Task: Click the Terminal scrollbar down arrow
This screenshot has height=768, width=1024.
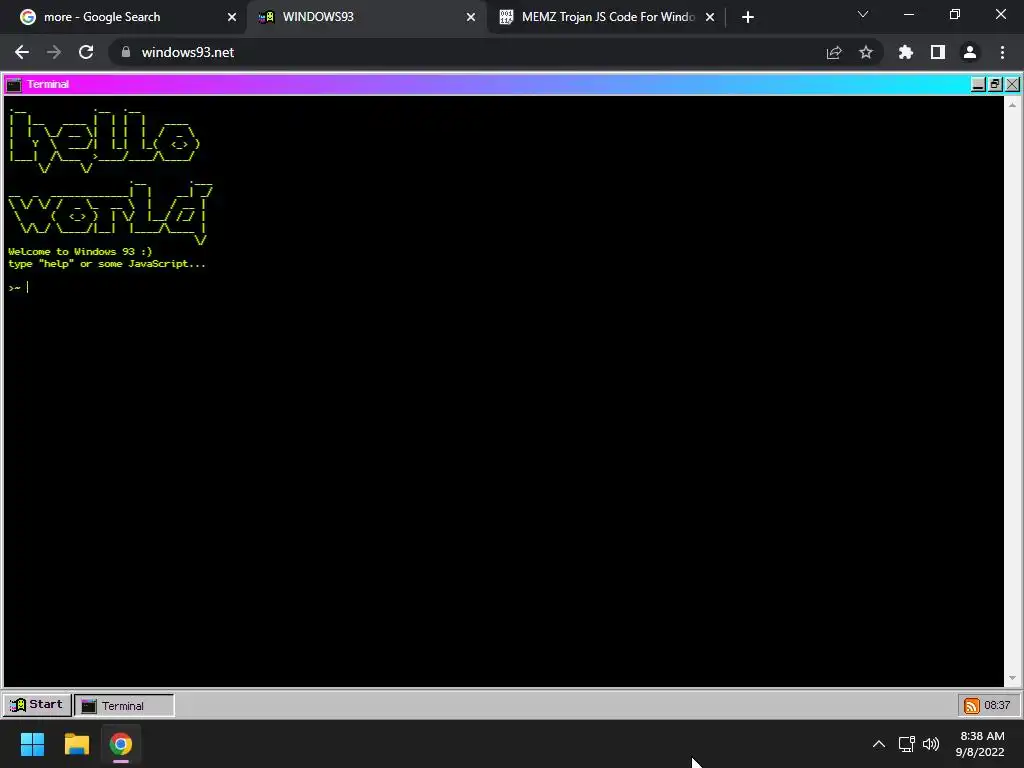Action: (1012, 678)
